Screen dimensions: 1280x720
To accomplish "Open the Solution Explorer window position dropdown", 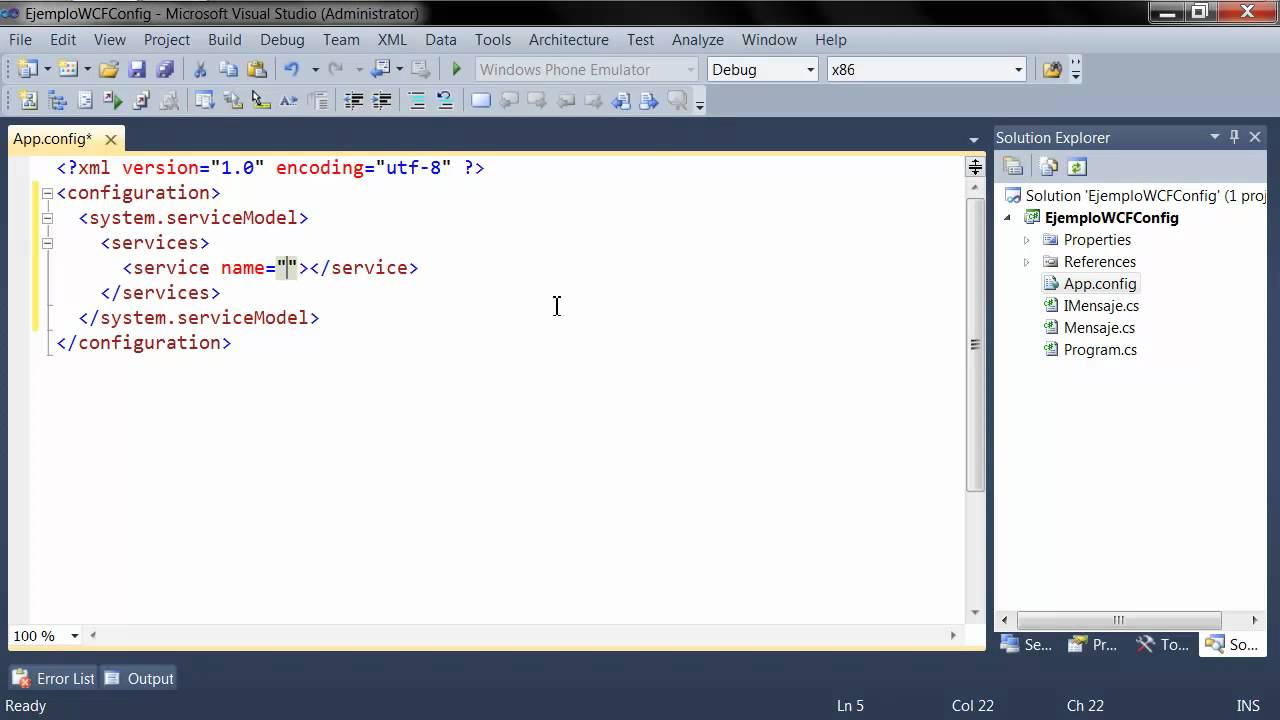I will [1215, 137].
